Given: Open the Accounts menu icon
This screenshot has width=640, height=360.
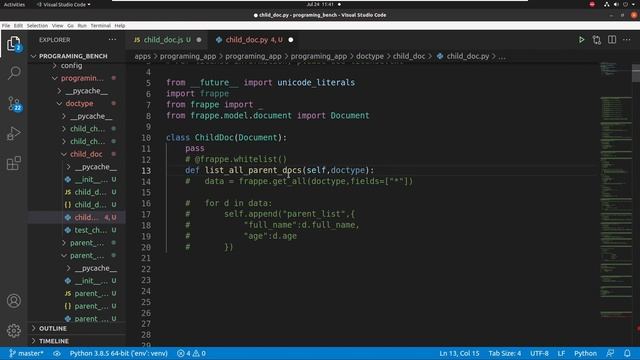Looking at the screenshot, I should click(x=14, y=301).
